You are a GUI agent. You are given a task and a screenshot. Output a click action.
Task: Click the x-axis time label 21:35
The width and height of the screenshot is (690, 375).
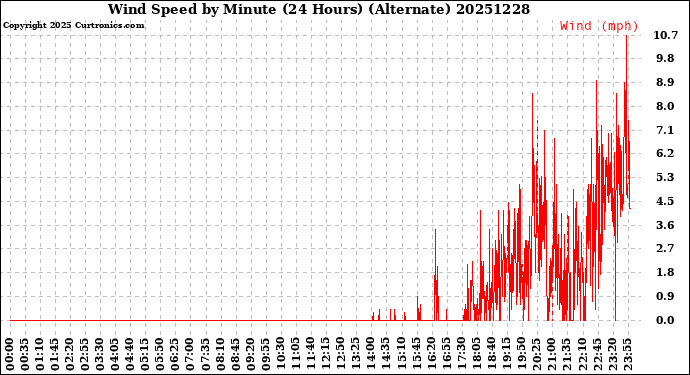point(567,355)
